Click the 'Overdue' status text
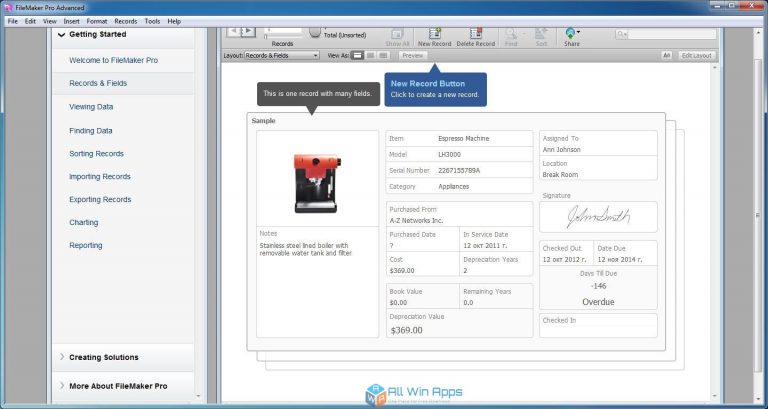The height and width of the screenshot is (409, 768). 598,302
